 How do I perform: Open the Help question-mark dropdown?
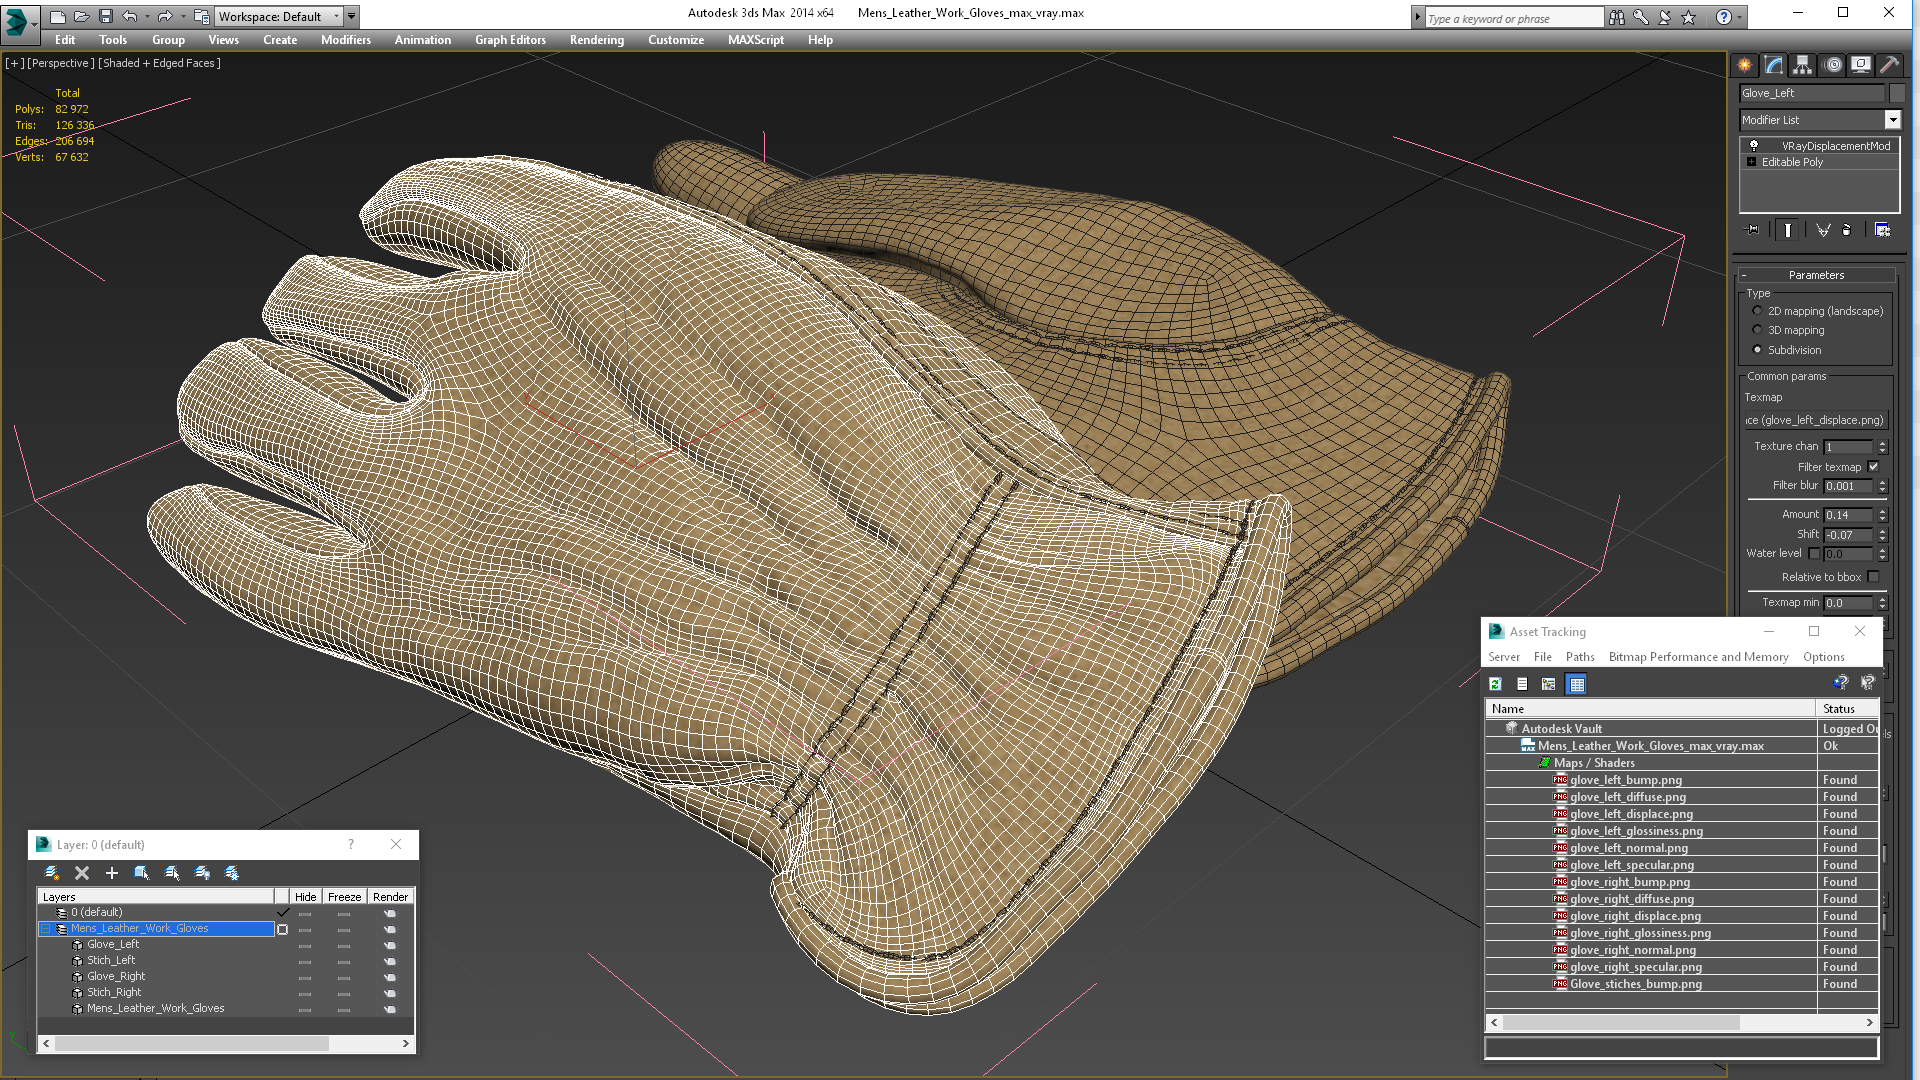(x=1739, y=17)
